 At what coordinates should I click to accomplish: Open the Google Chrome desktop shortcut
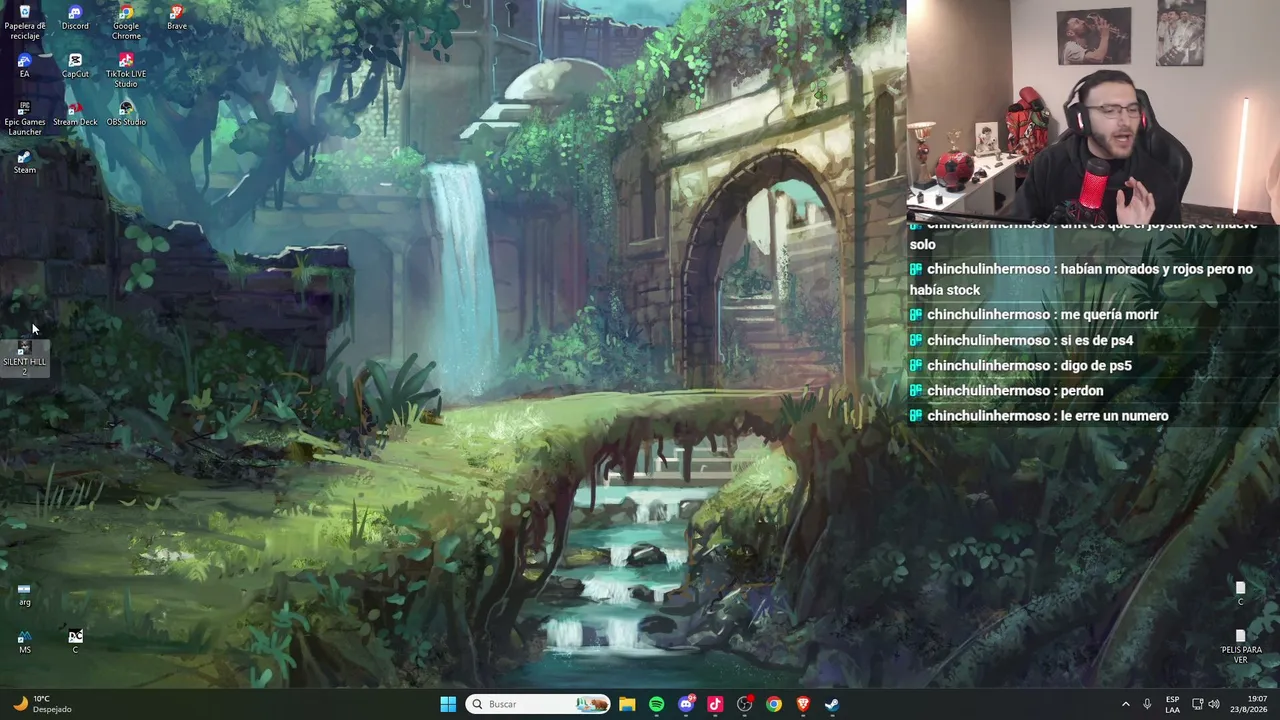click(126, 20)
